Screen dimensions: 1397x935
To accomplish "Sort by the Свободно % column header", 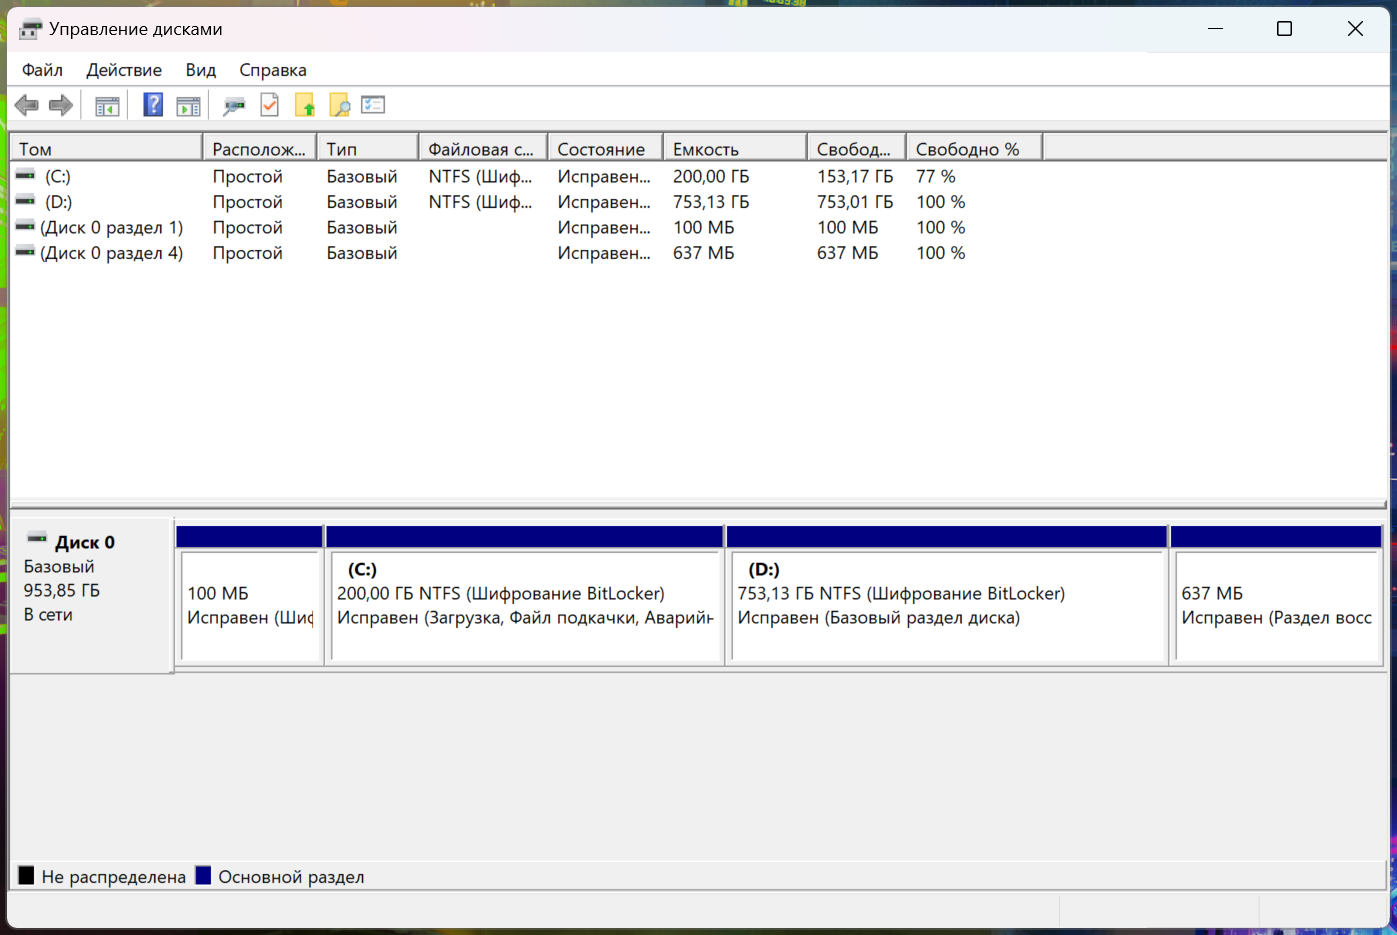I will click(x=974, y=149).
